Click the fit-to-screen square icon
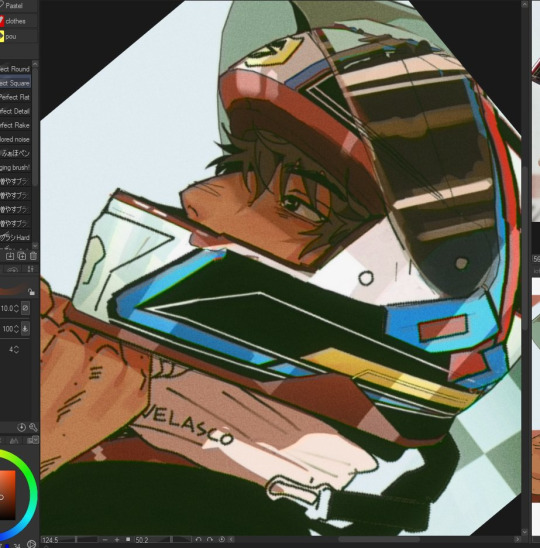 pos(128,540)
